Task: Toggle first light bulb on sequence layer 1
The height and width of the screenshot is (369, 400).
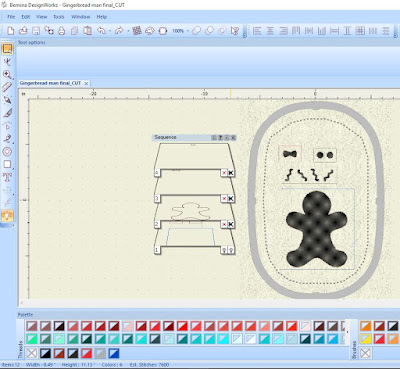Action: click(x=224, y=250)
